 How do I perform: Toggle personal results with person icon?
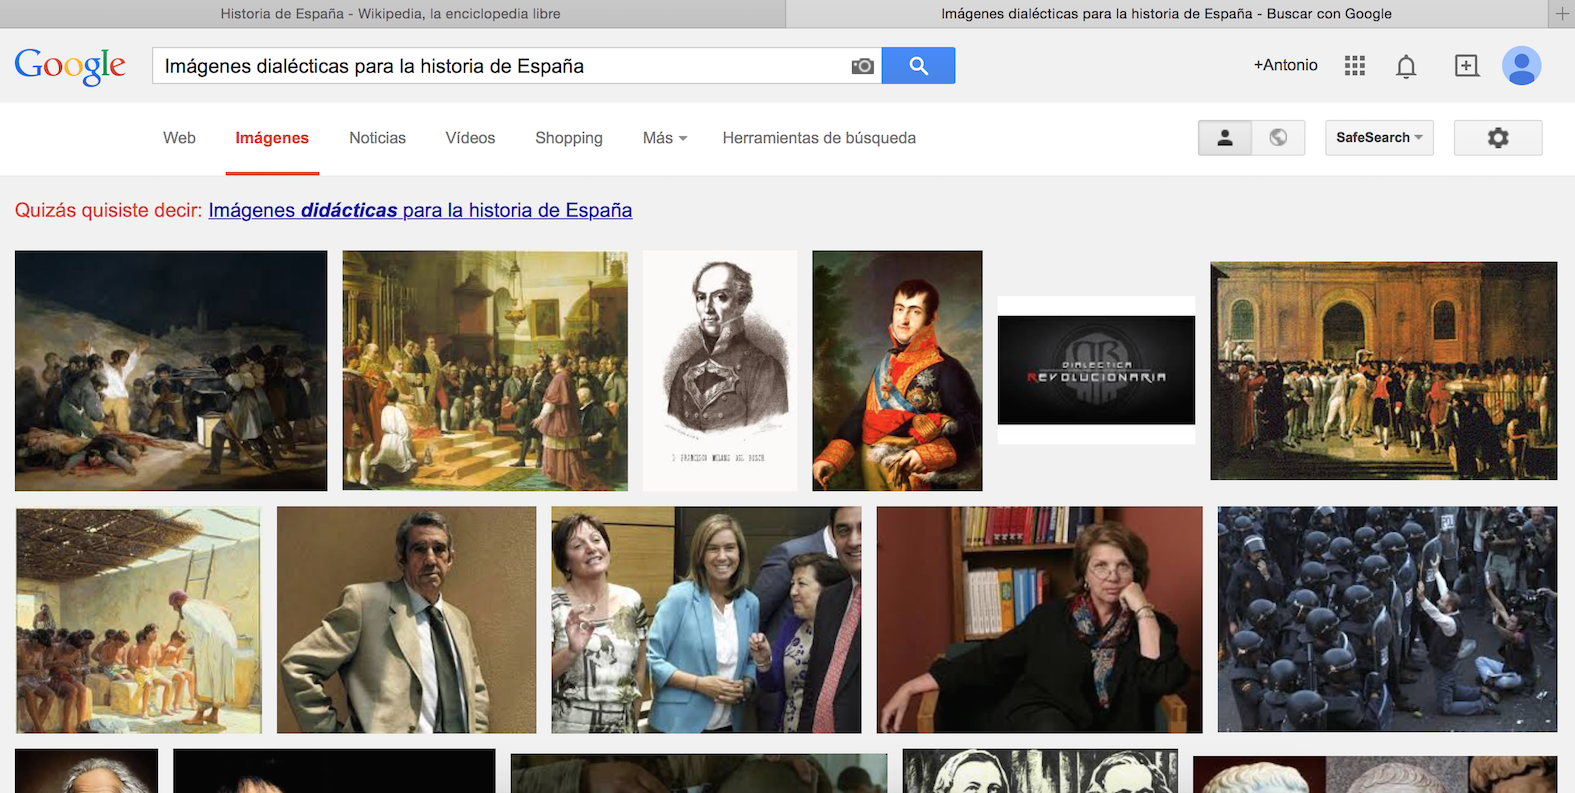[x=1224, y=138]
